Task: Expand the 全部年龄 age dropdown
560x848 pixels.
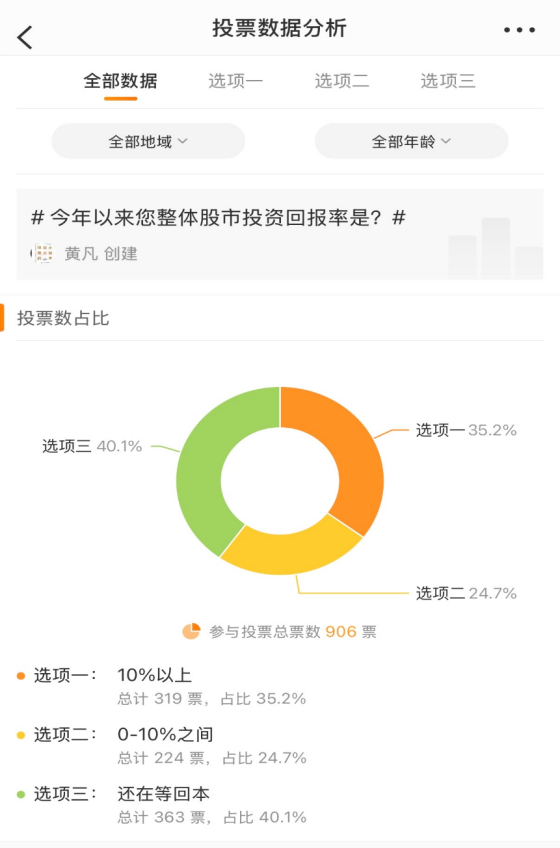Action: (411, 141)
